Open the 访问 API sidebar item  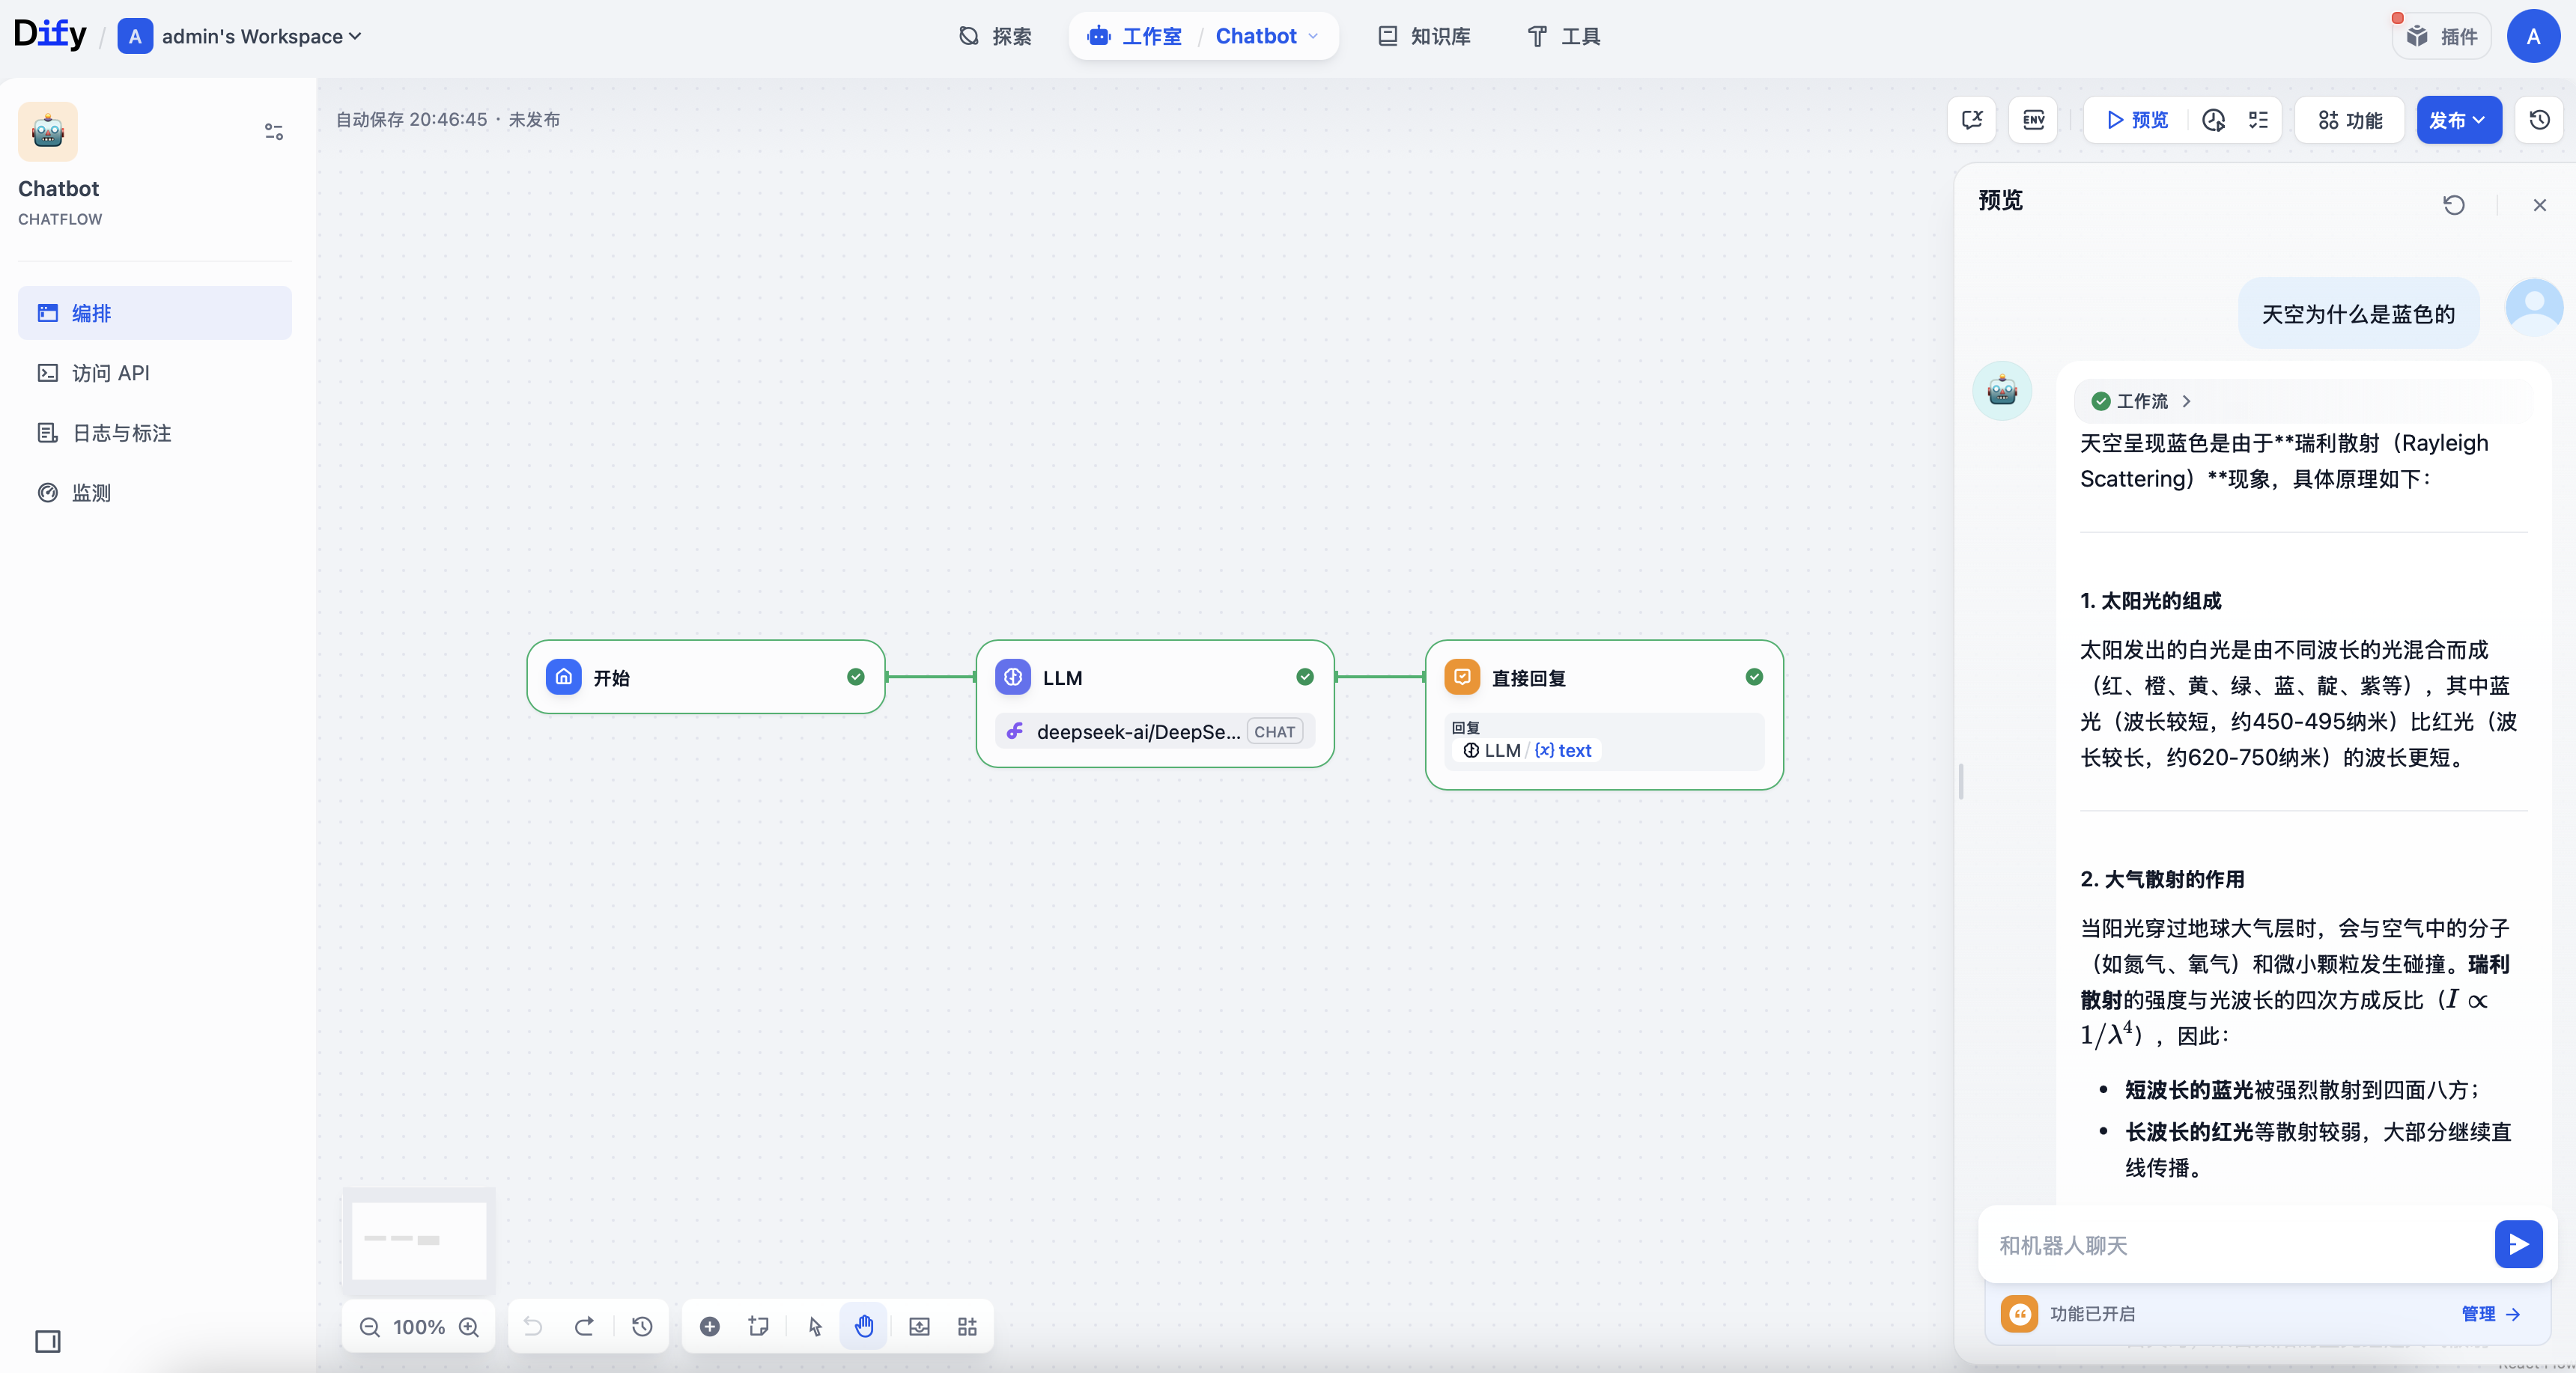pyautogui.click(x=110, y=373)
